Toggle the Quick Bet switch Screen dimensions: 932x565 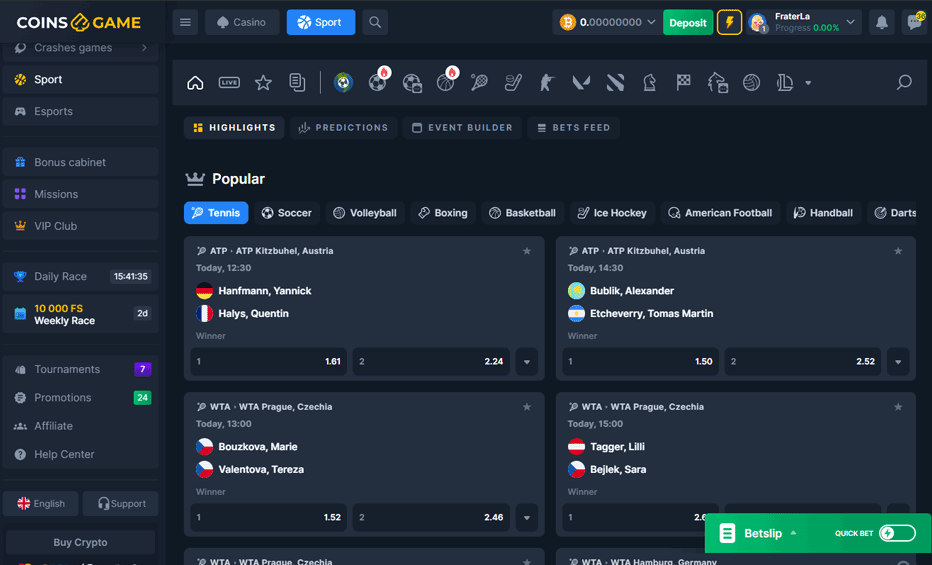(x=898, y=534)
